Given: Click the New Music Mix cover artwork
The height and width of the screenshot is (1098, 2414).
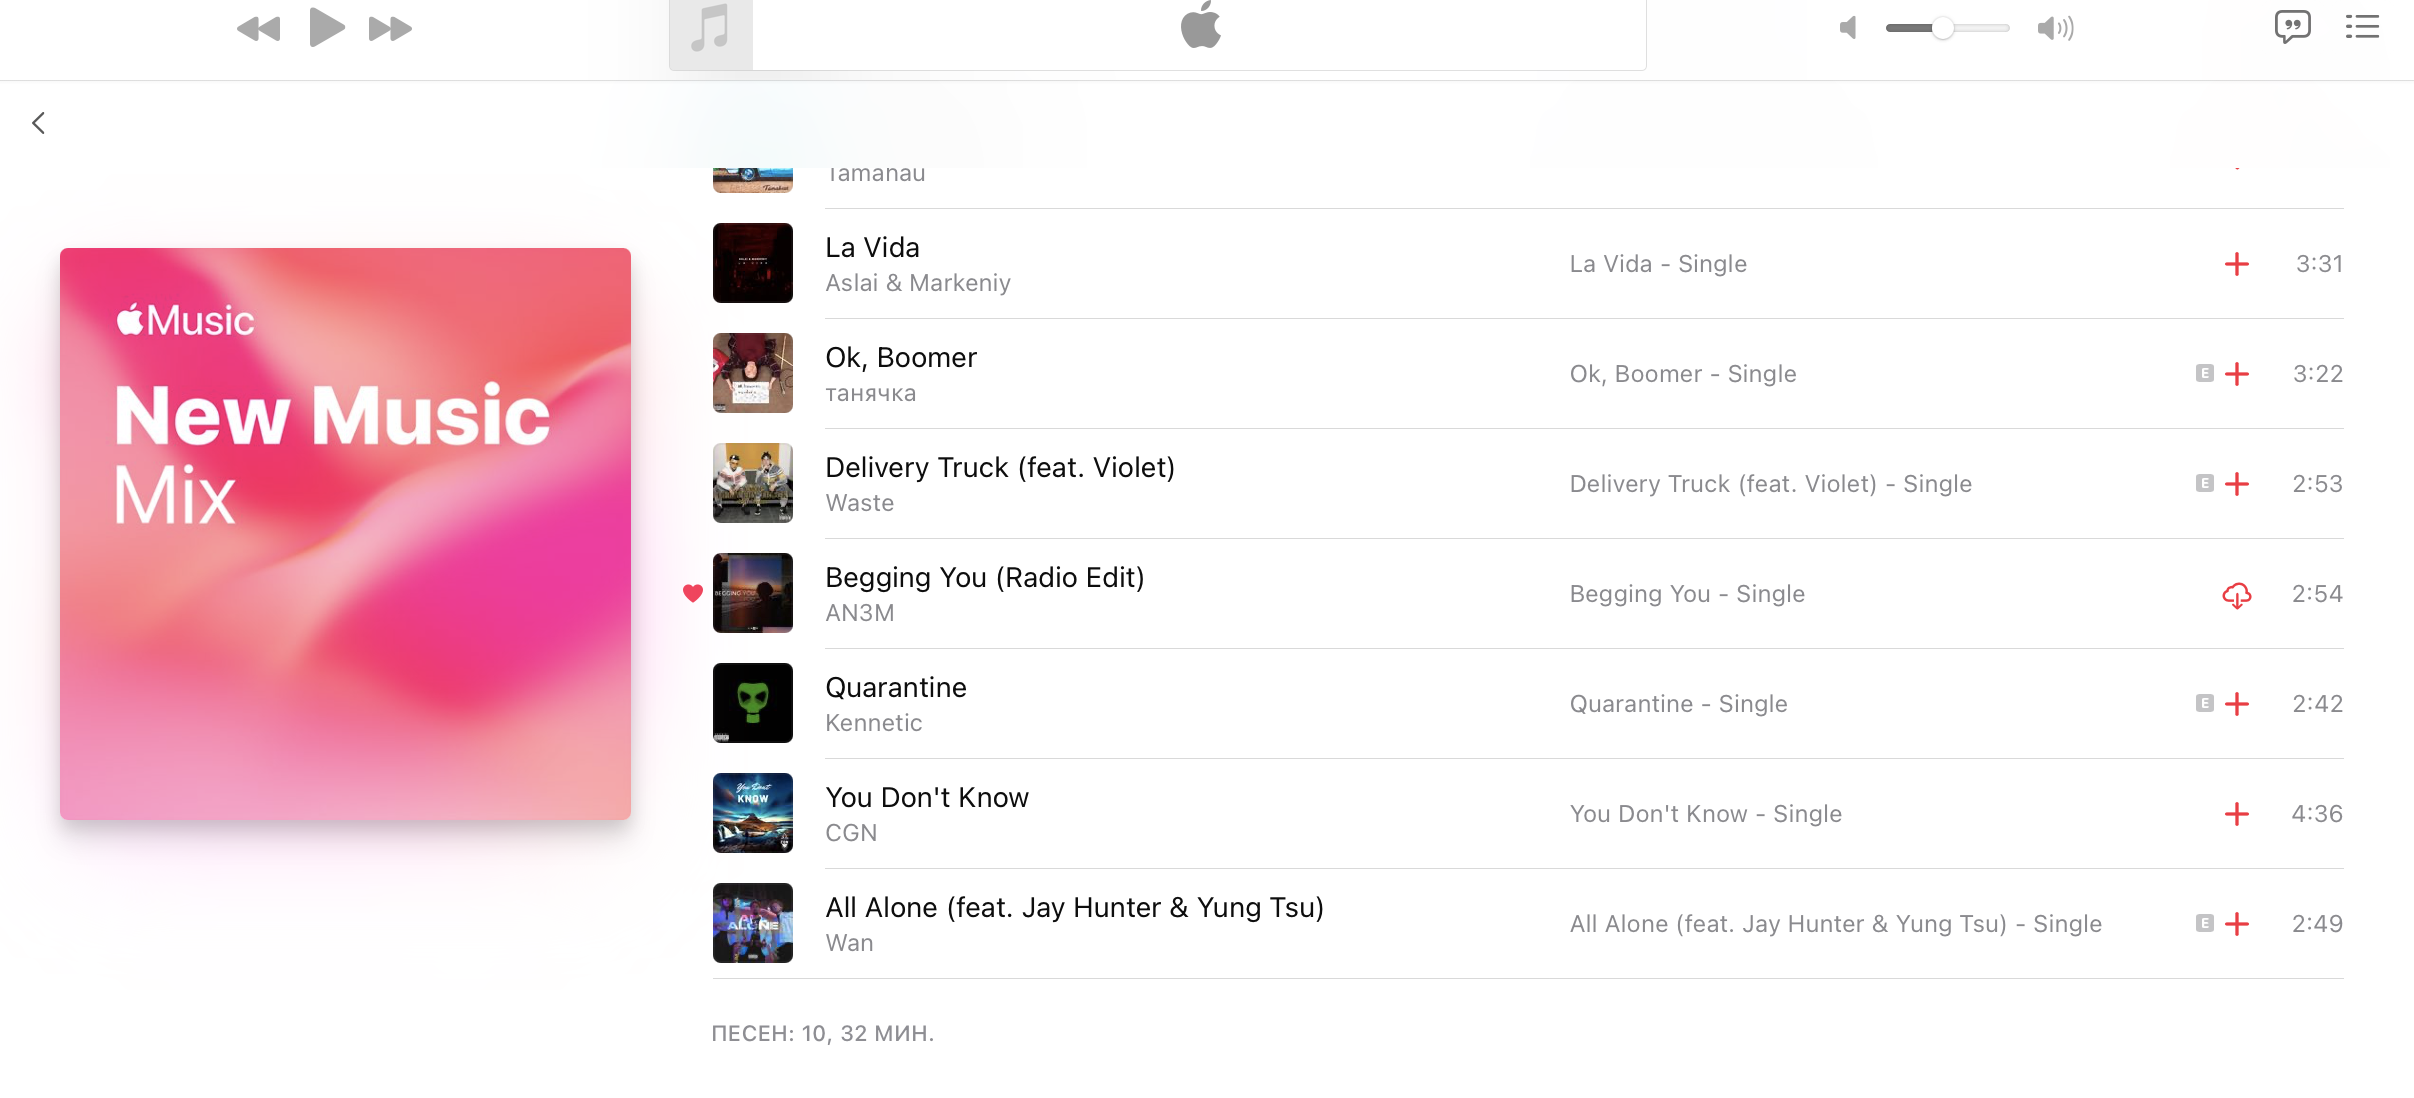Looking at the screenshot, I should pos(345,534).
